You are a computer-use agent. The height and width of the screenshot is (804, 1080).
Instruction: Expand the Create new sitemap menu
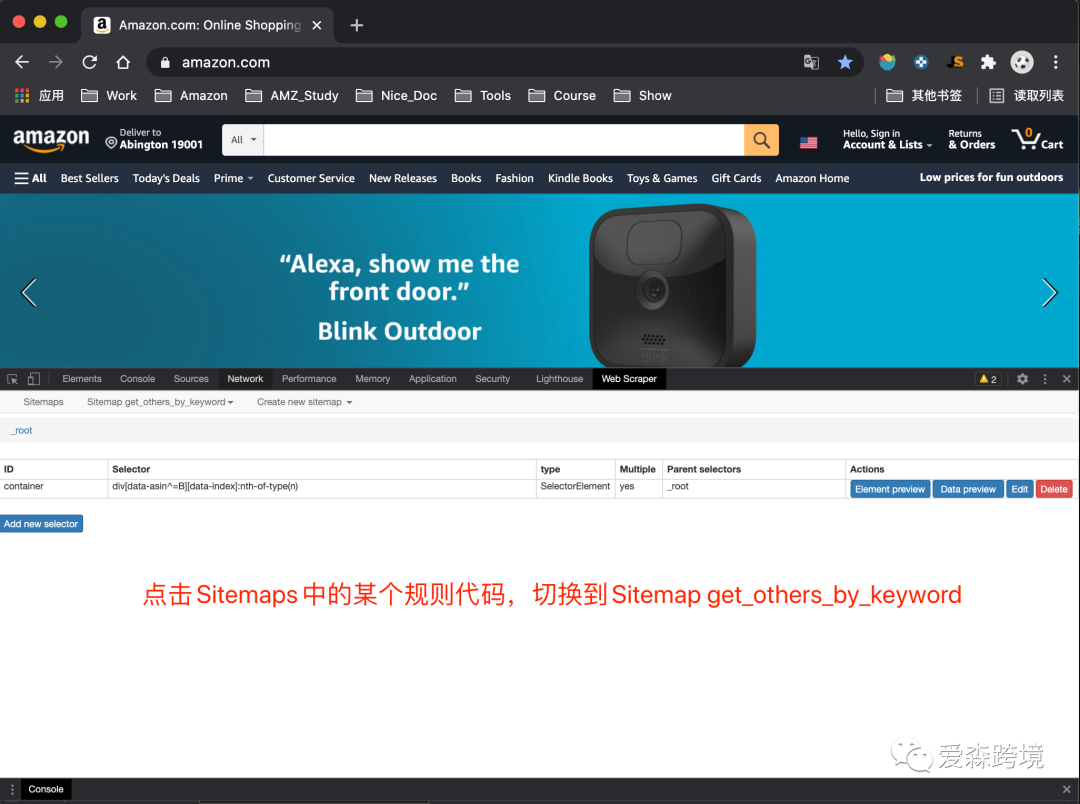[x=304, y=401]
